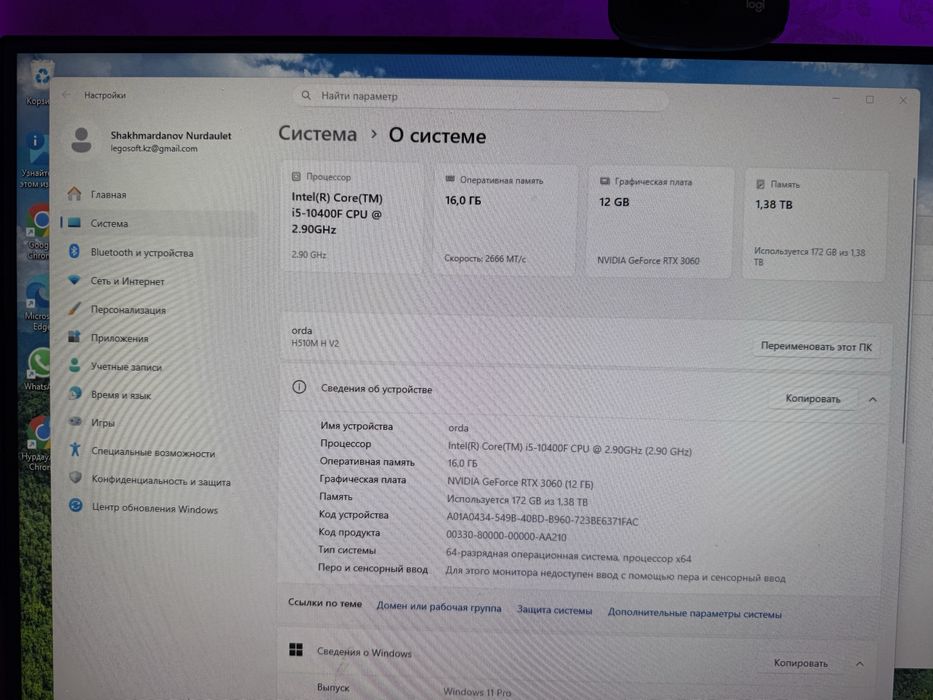Open Конфиденциальность и защита shield icon

(75, 477)
